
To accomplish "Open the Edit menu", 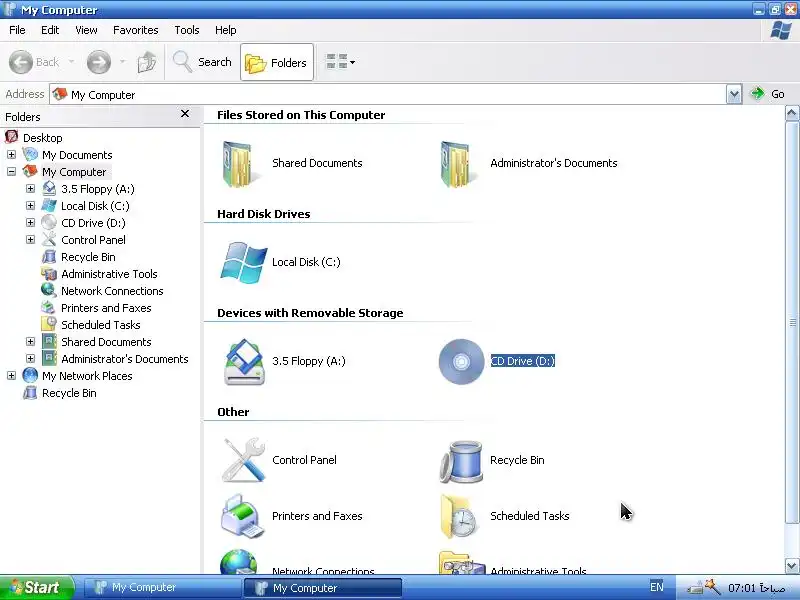I will (x=50, y=30).
